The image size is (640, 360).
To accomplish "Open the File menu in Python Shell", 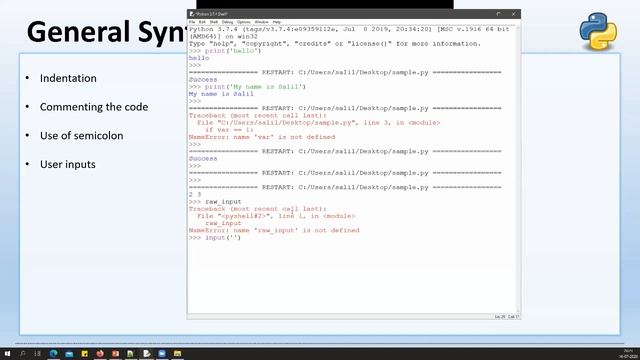I will (x=192, y=22).
